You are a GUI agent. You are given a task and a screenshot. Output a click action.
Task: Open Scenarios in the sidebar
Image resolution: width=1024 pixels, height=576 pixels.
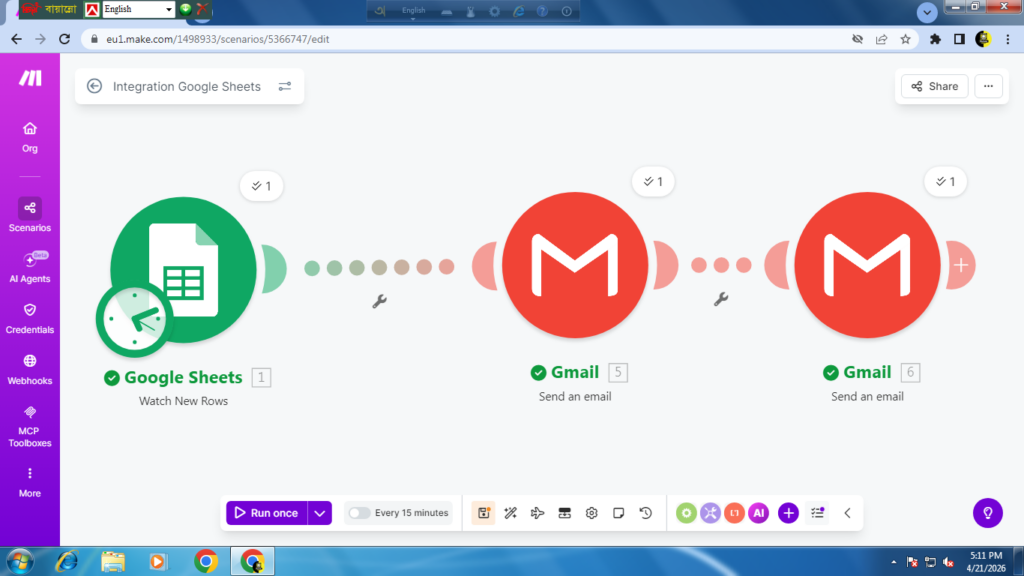(x=29, y=216)
